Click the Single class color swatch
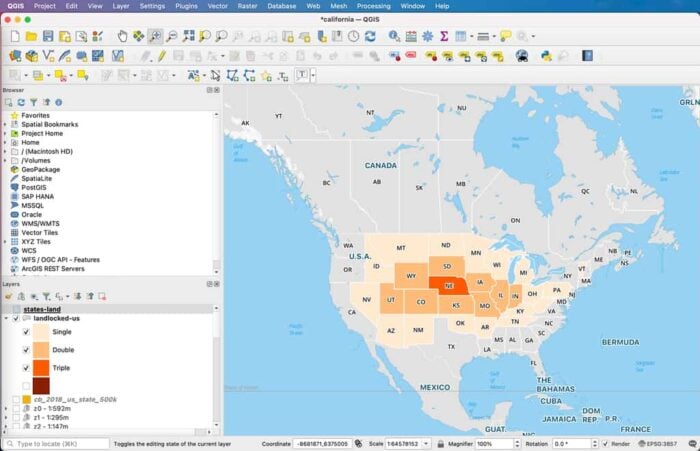Image resolution: width=700 pixels, height=451 pixels. tap(41, 332)
